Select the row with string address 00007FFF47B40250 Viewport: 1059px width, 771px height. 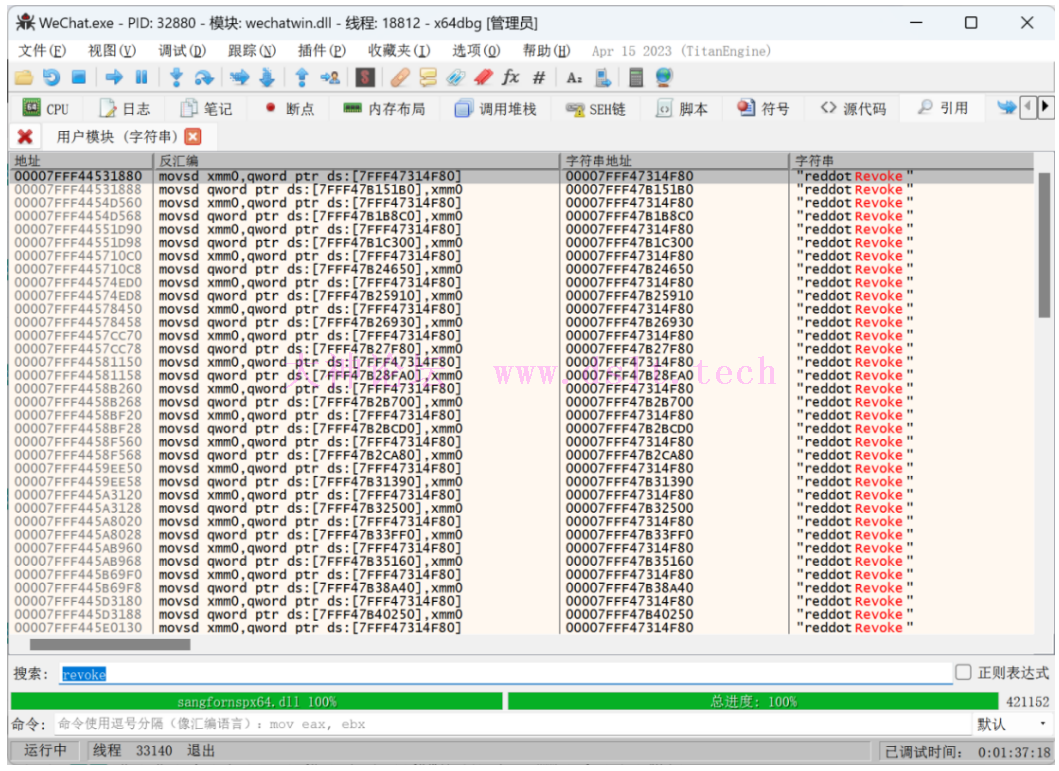(x=521, y=615)
